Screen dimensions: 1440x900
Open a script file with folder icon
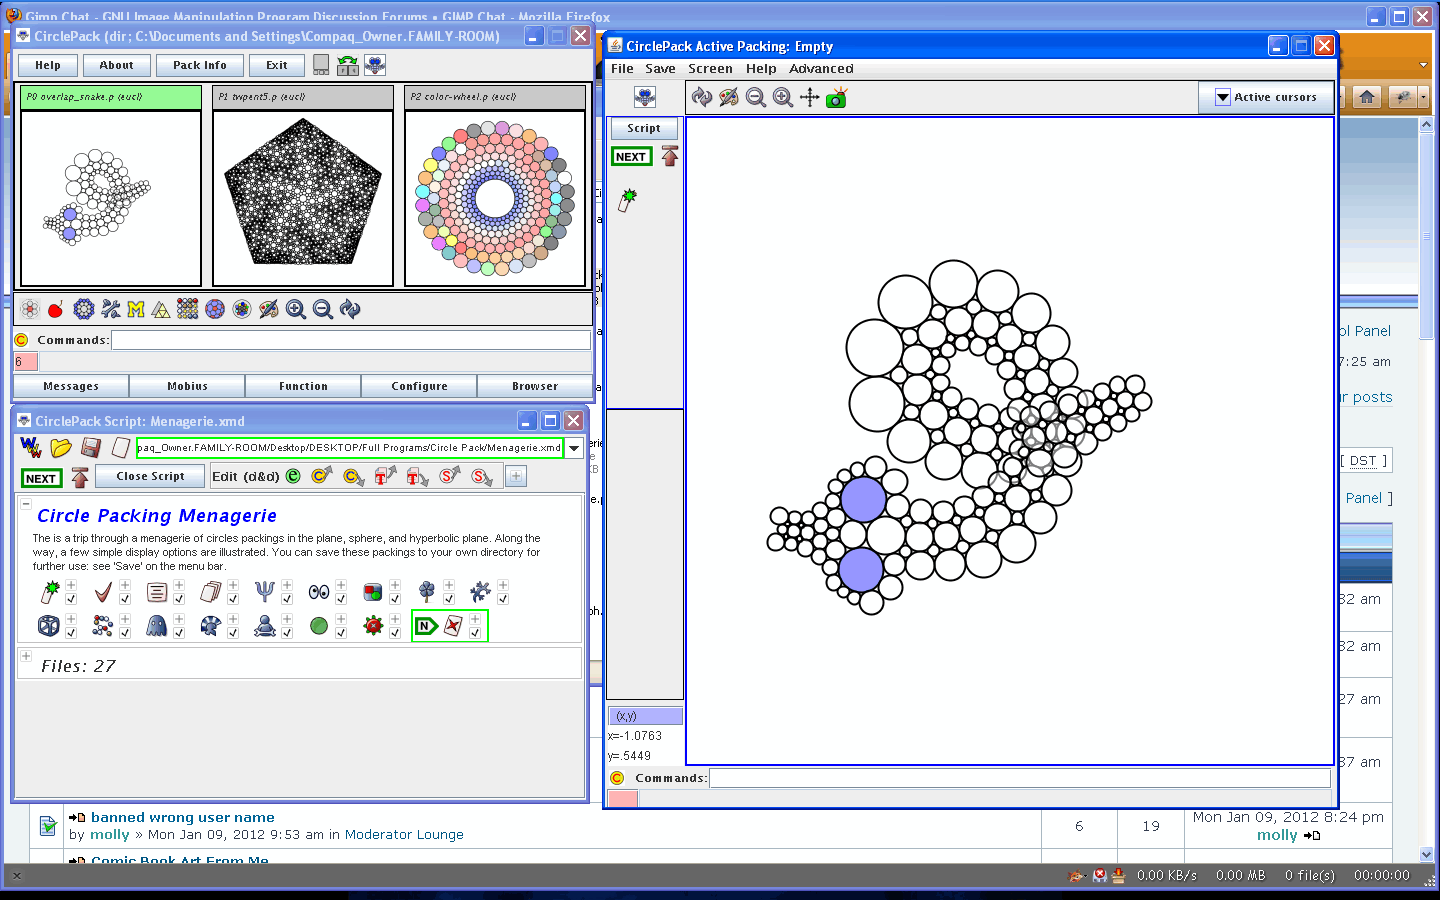click(61, 447)
